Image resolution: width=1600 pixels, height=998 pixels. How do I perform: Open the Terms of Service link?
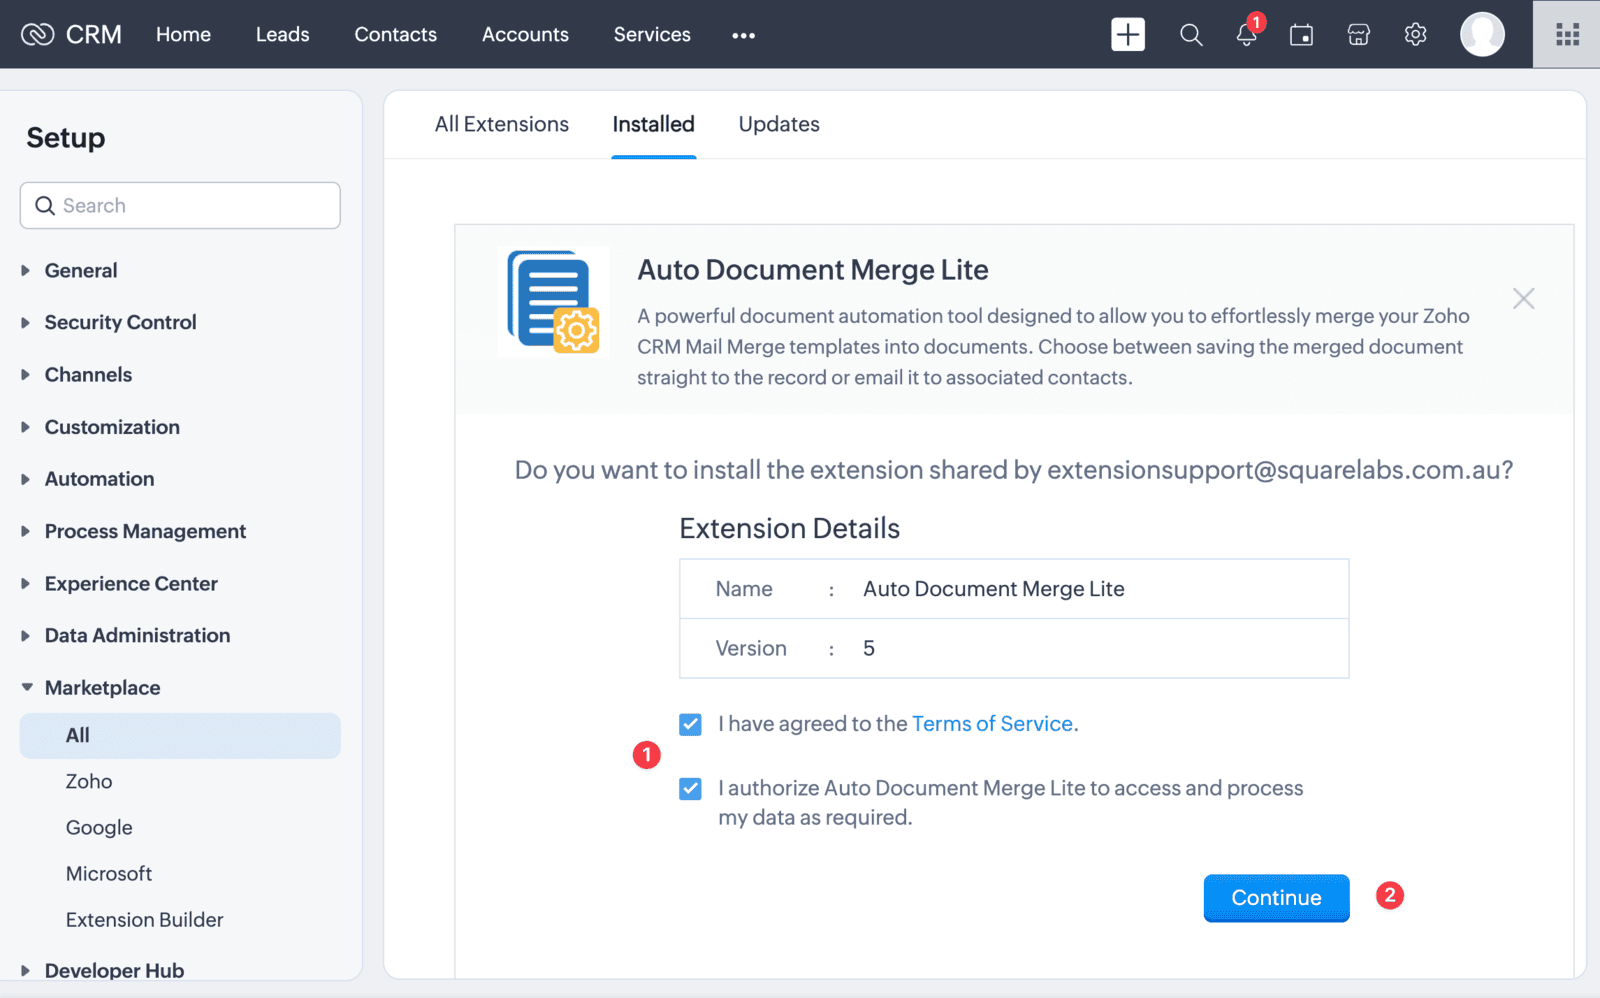click(x=992, y=723)
